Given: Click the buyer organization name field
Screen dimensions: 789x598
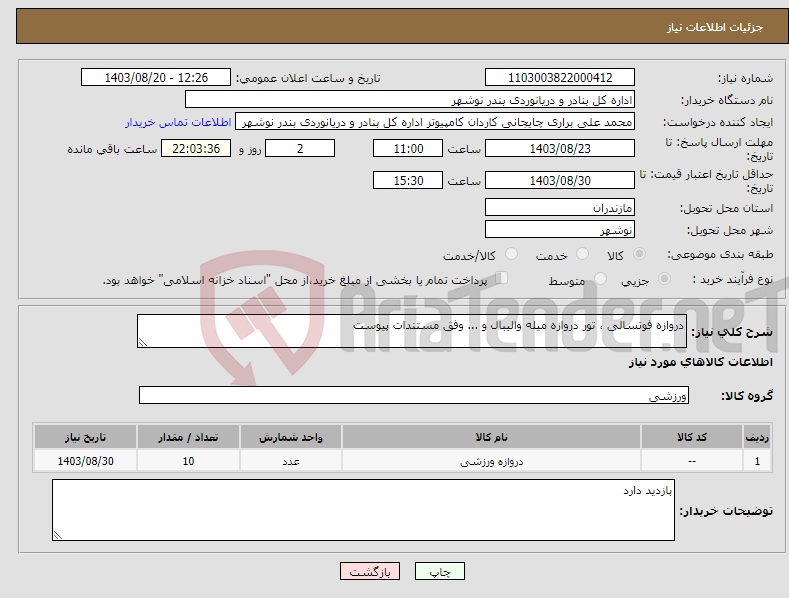Looking at the screenshot, I should point(410,100).
